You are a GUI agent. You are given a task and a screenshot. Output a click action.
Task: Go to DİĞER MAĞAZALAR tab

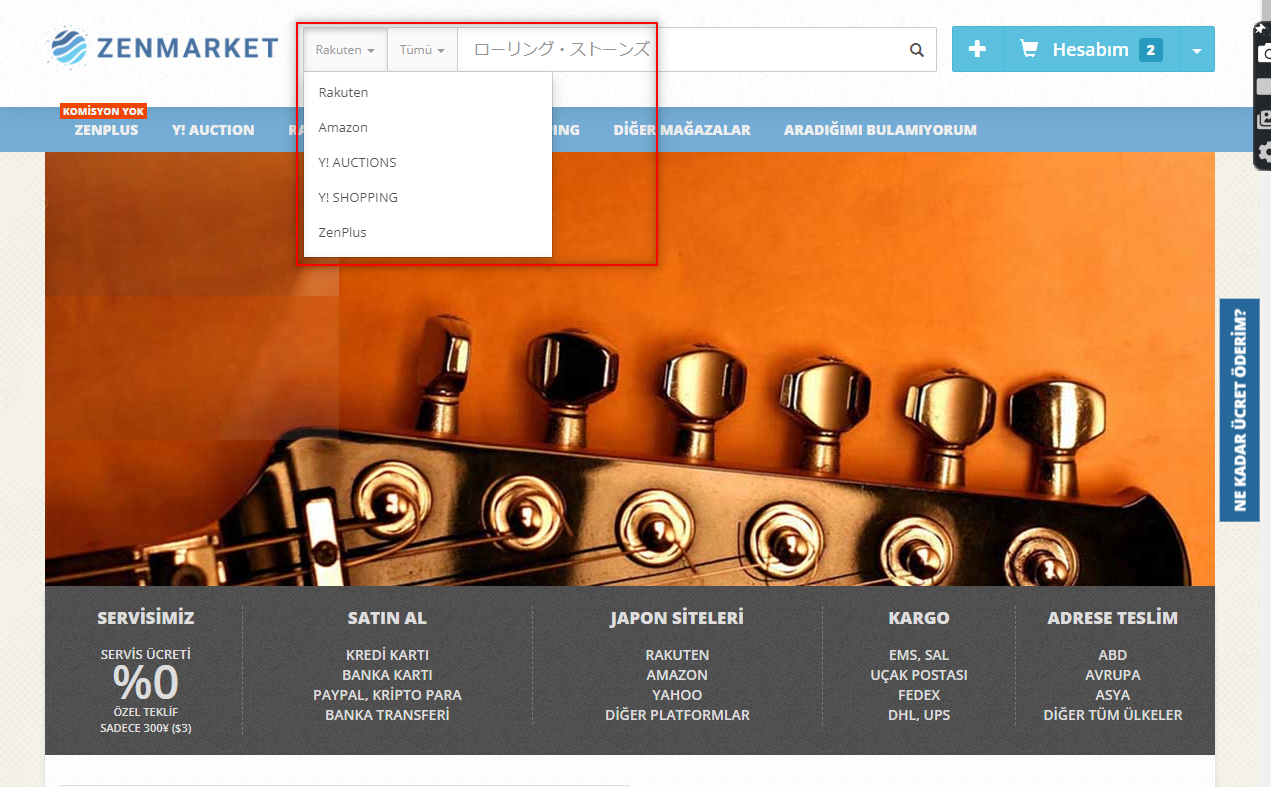[682, 130]
